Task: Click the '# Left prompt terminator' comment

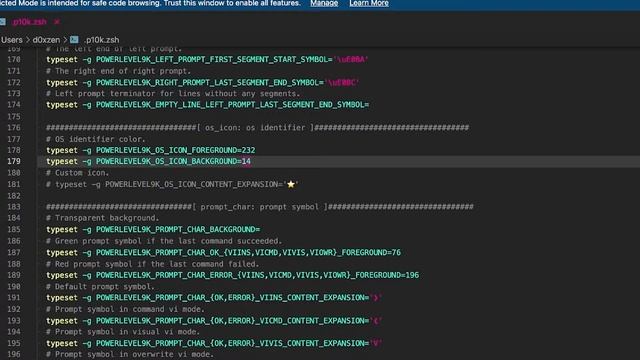Action: (173, 93)
